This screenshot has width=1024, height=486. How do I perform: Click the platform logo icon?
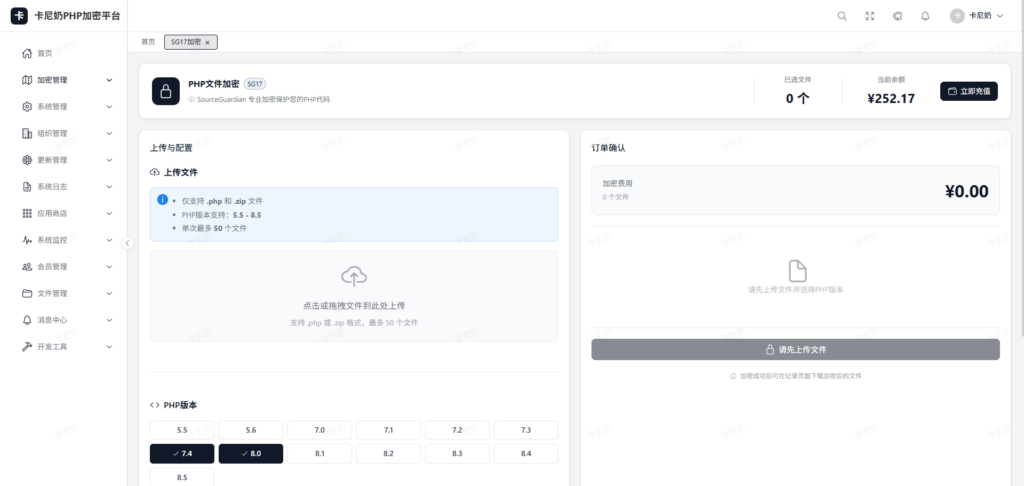(19, 16)
